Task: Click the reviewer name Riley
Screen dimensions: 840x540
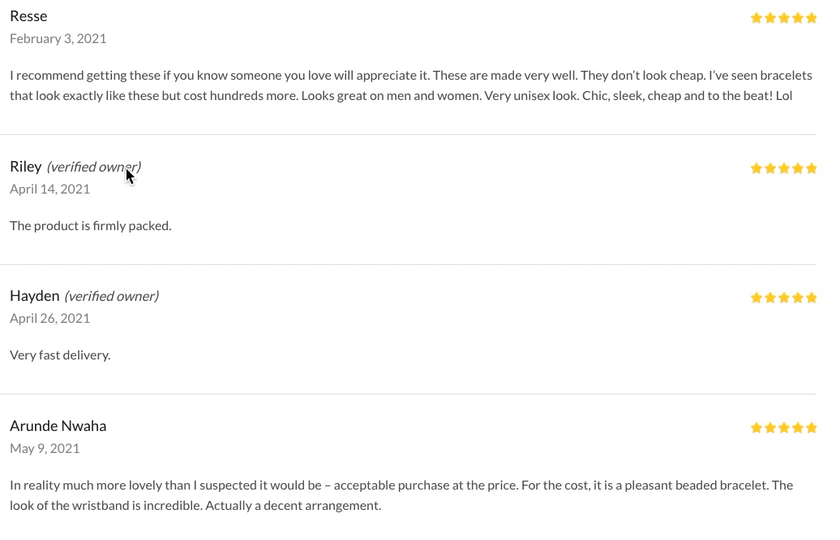Action: 26,167
